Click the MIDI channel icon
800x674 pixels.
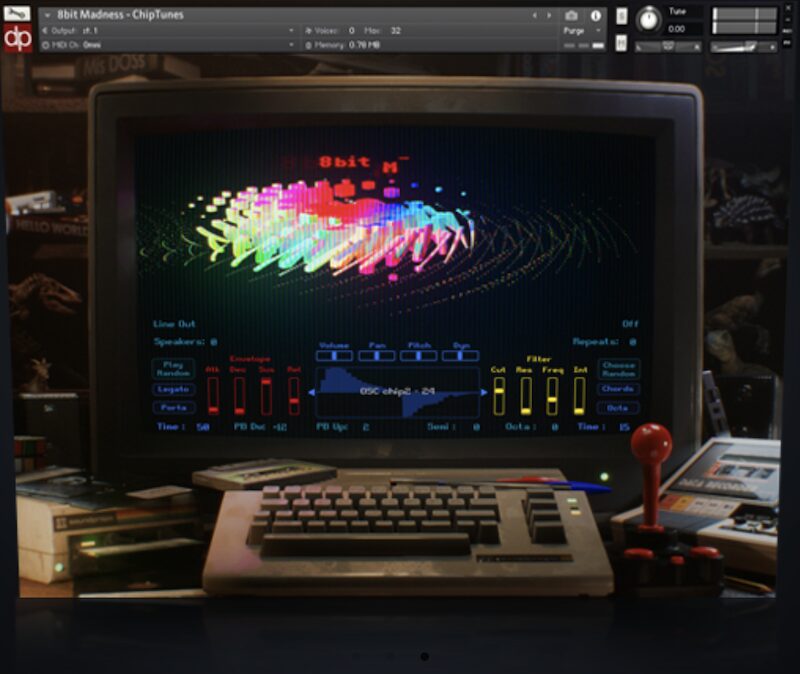[x=45, y=45]
